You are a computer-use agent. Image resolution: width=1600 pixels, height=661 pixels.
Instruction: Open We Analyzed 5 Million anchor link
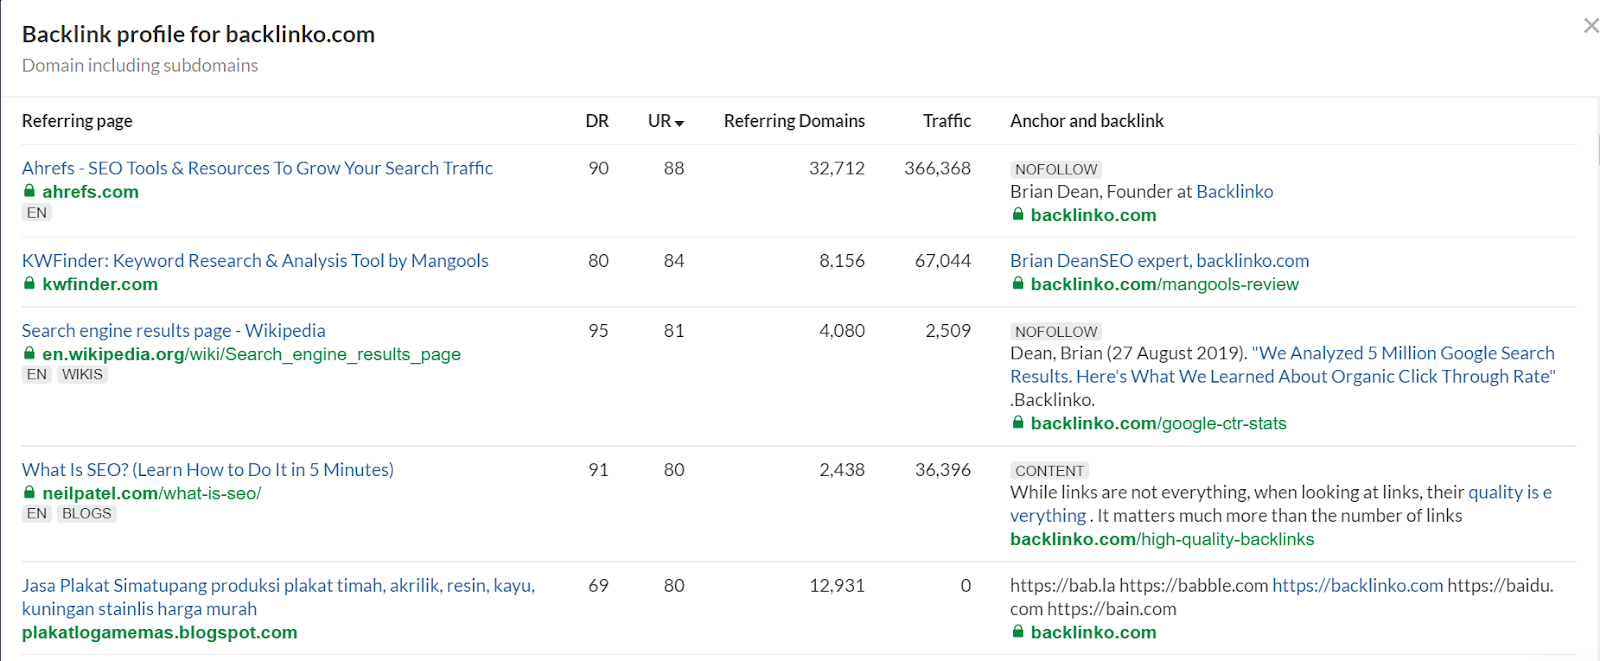tap(1283, 365)
